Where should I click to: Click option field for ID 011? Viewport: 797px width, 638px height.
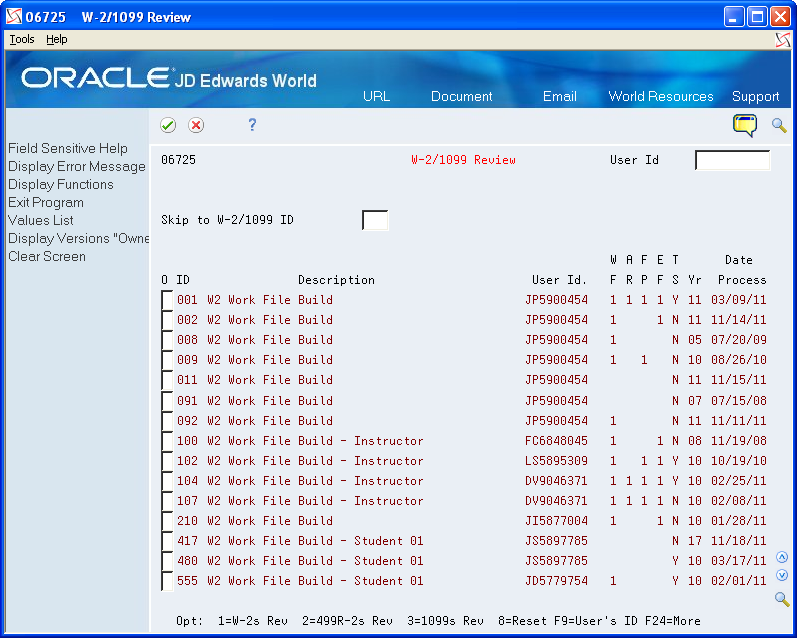(167, 380)
